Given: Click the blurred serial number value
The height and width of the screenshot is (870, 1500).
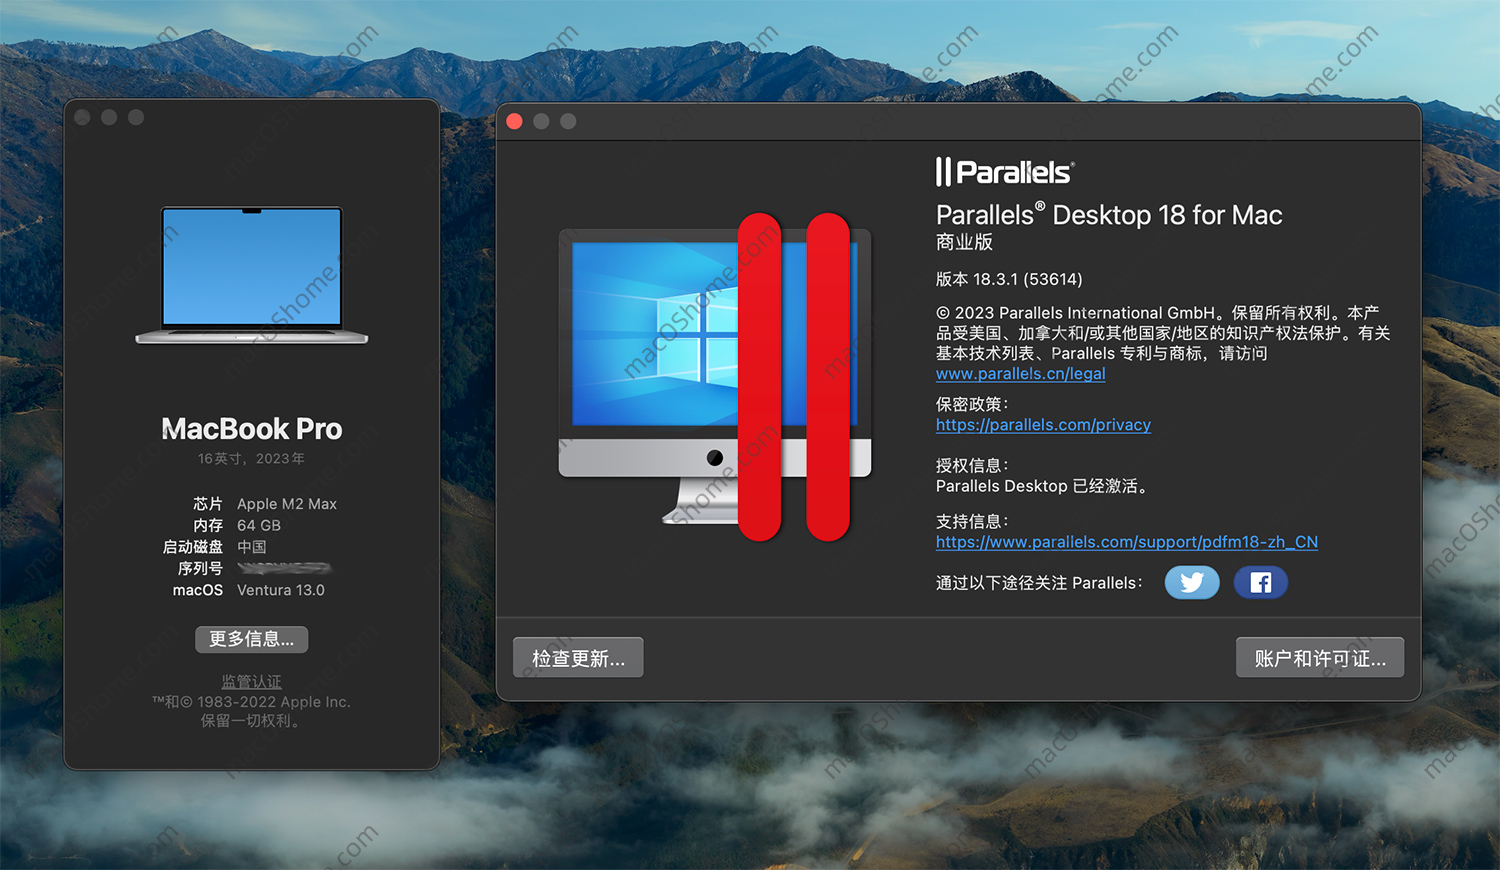Looking at the screenshot, I should tap(284, 568).
